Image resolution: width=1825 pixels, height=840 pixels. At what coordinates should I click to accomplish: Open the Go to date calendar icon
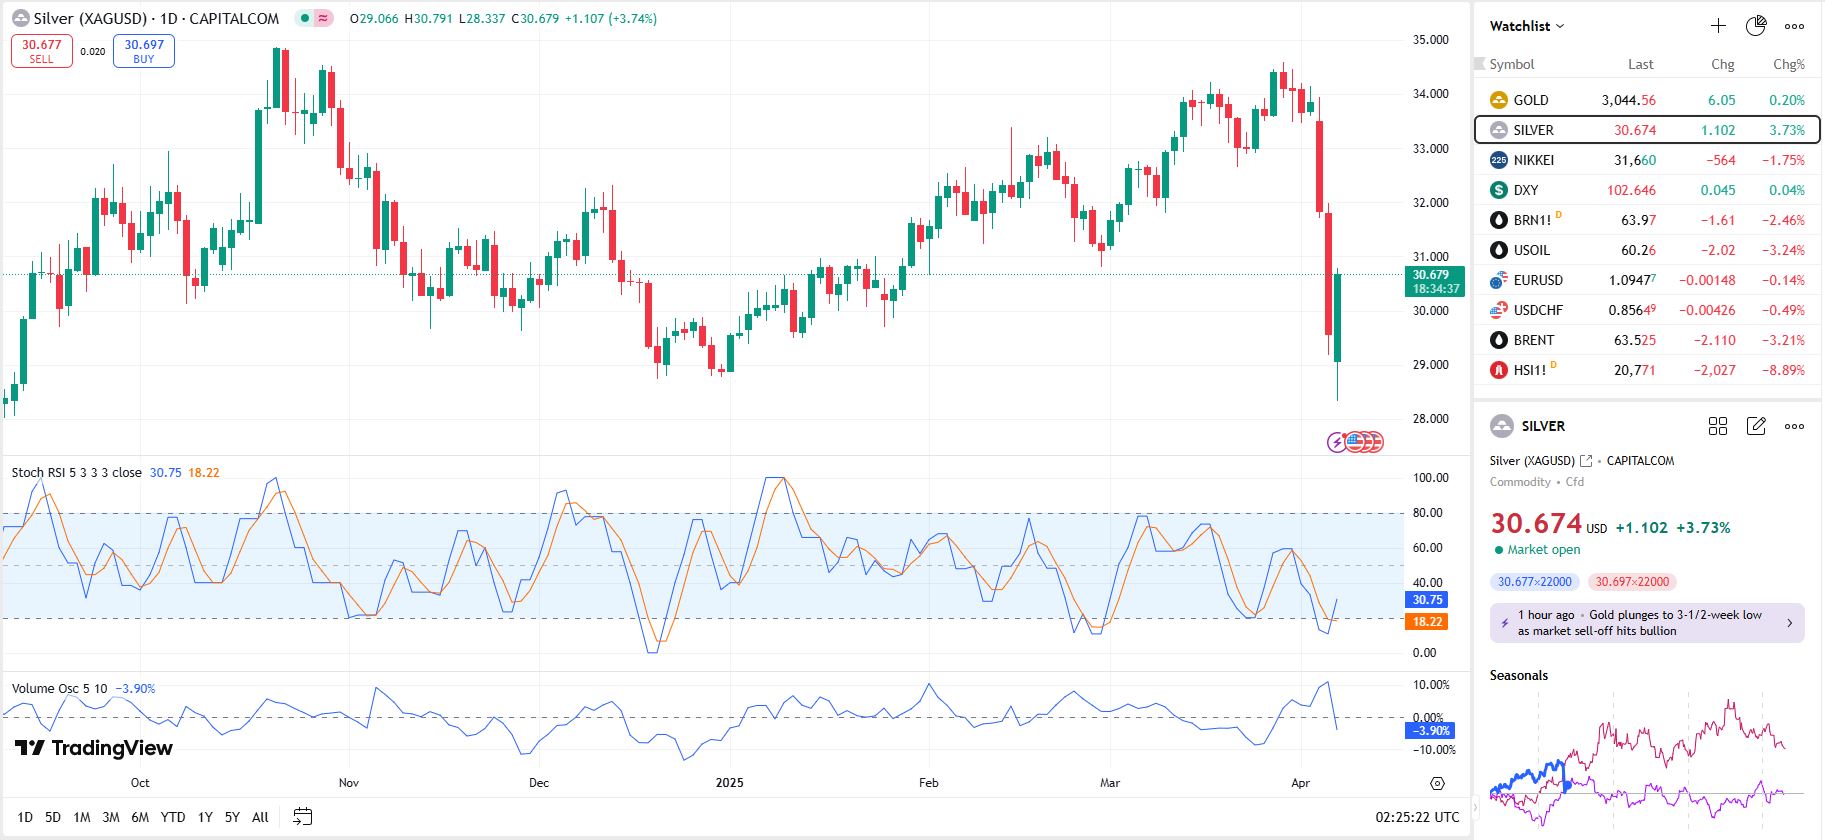(x=303, y=817)
